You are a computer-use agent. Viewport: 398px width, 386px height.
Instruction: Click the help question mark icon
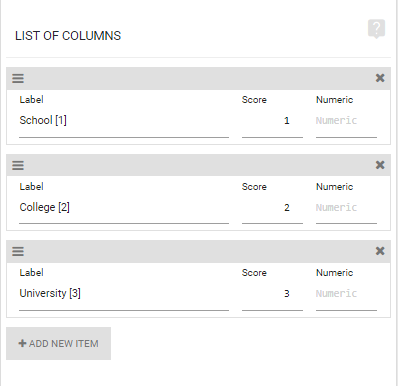coord(376,29)
